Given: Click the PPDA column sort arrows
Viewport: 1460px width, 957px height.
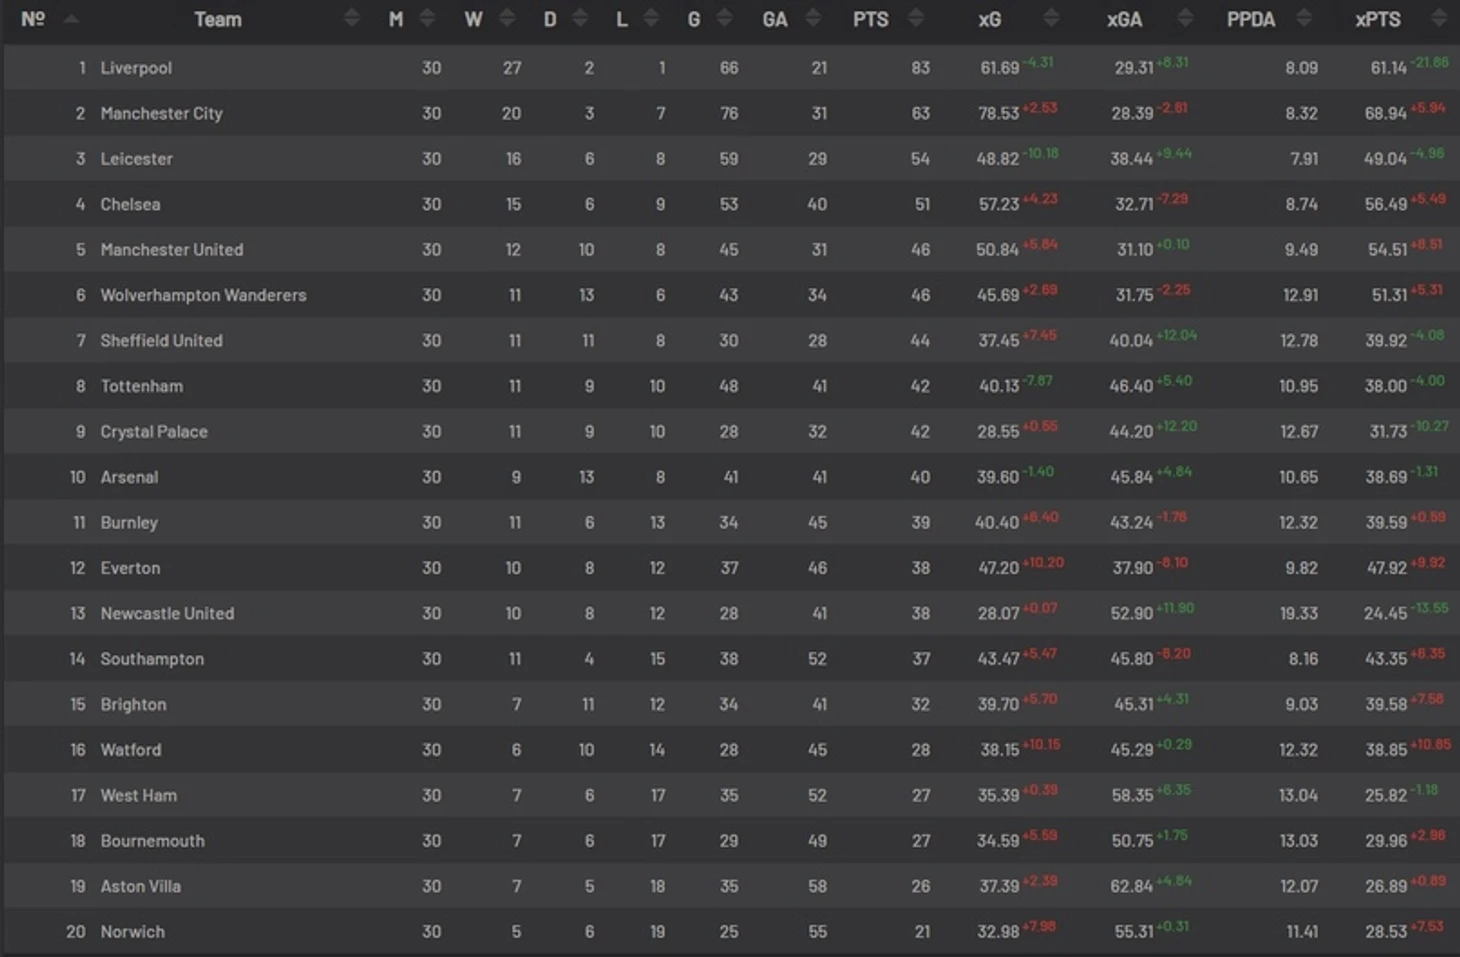Looking at the screenshot, I should pyautogui.click(x=1303, y=18).
